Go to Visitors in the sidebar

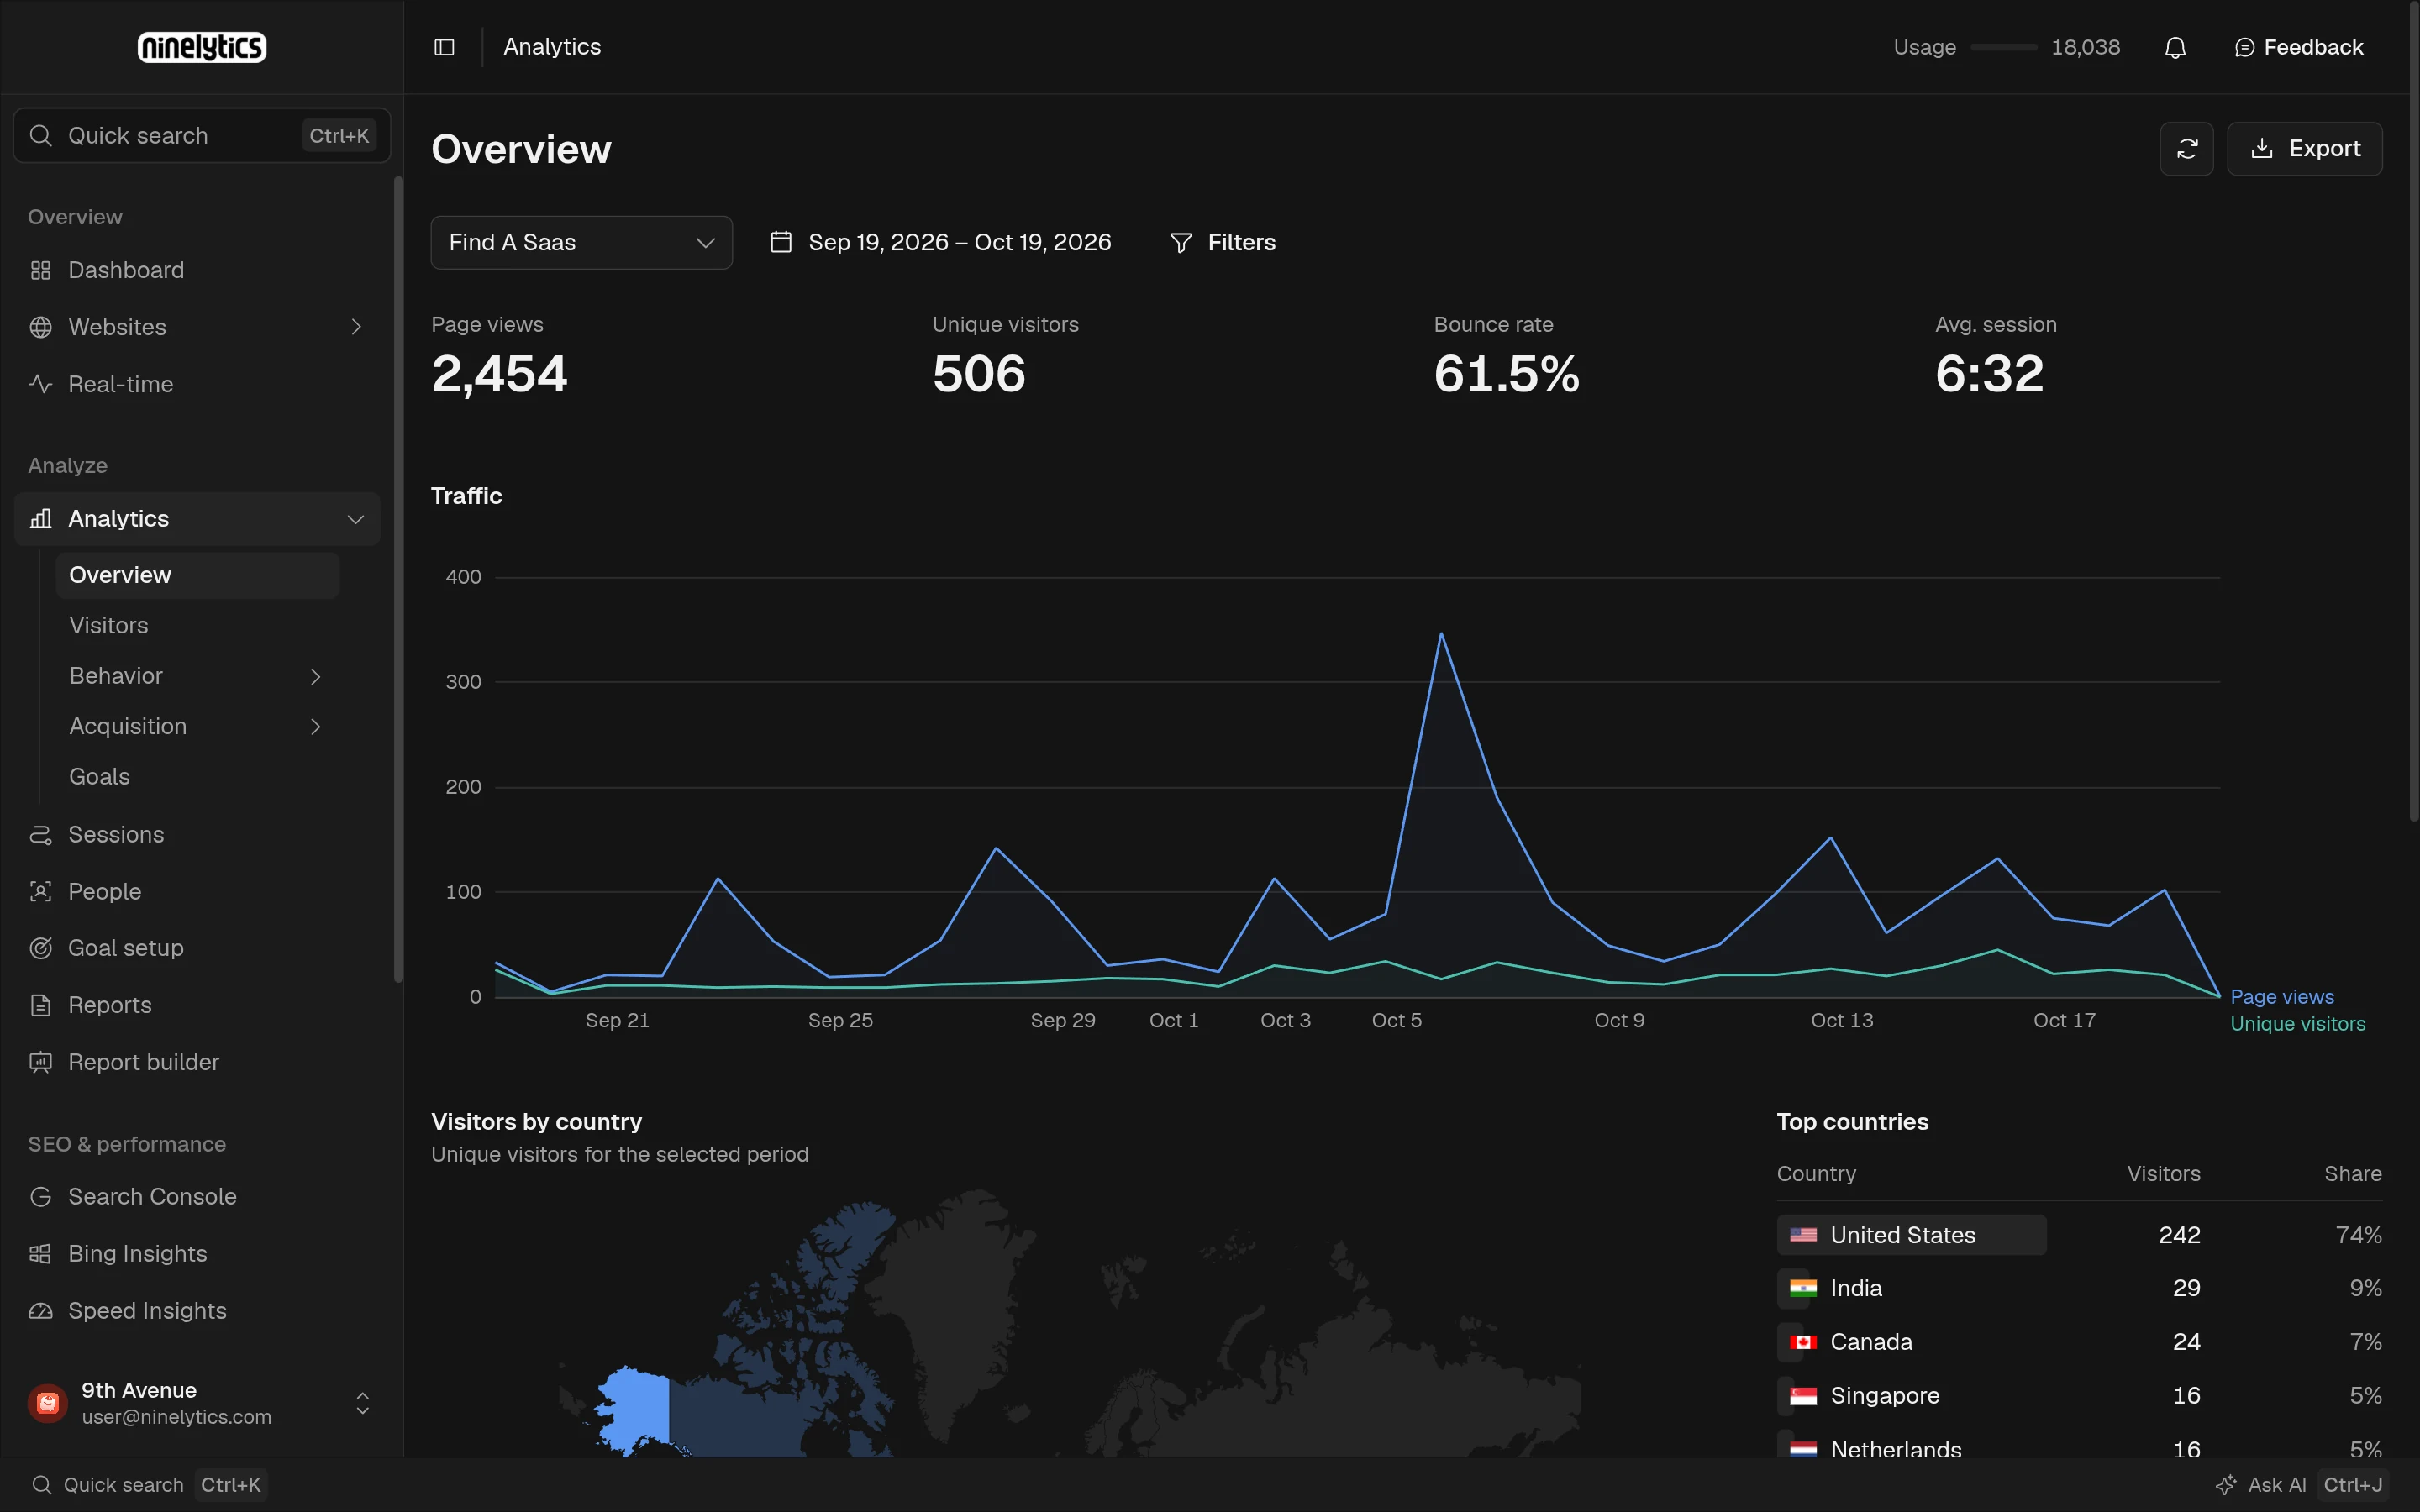click(197, 625)
